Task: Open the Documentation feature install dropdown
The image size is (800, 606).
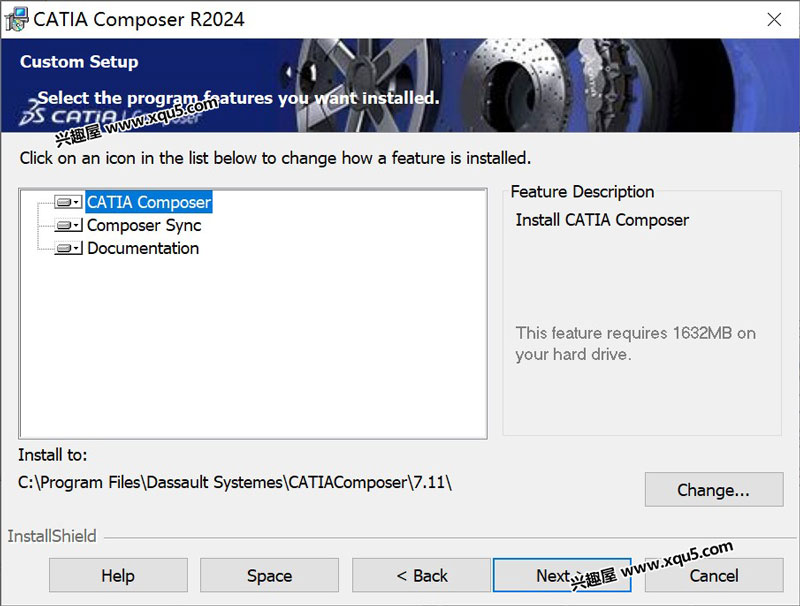Action: tap(68, 248)
